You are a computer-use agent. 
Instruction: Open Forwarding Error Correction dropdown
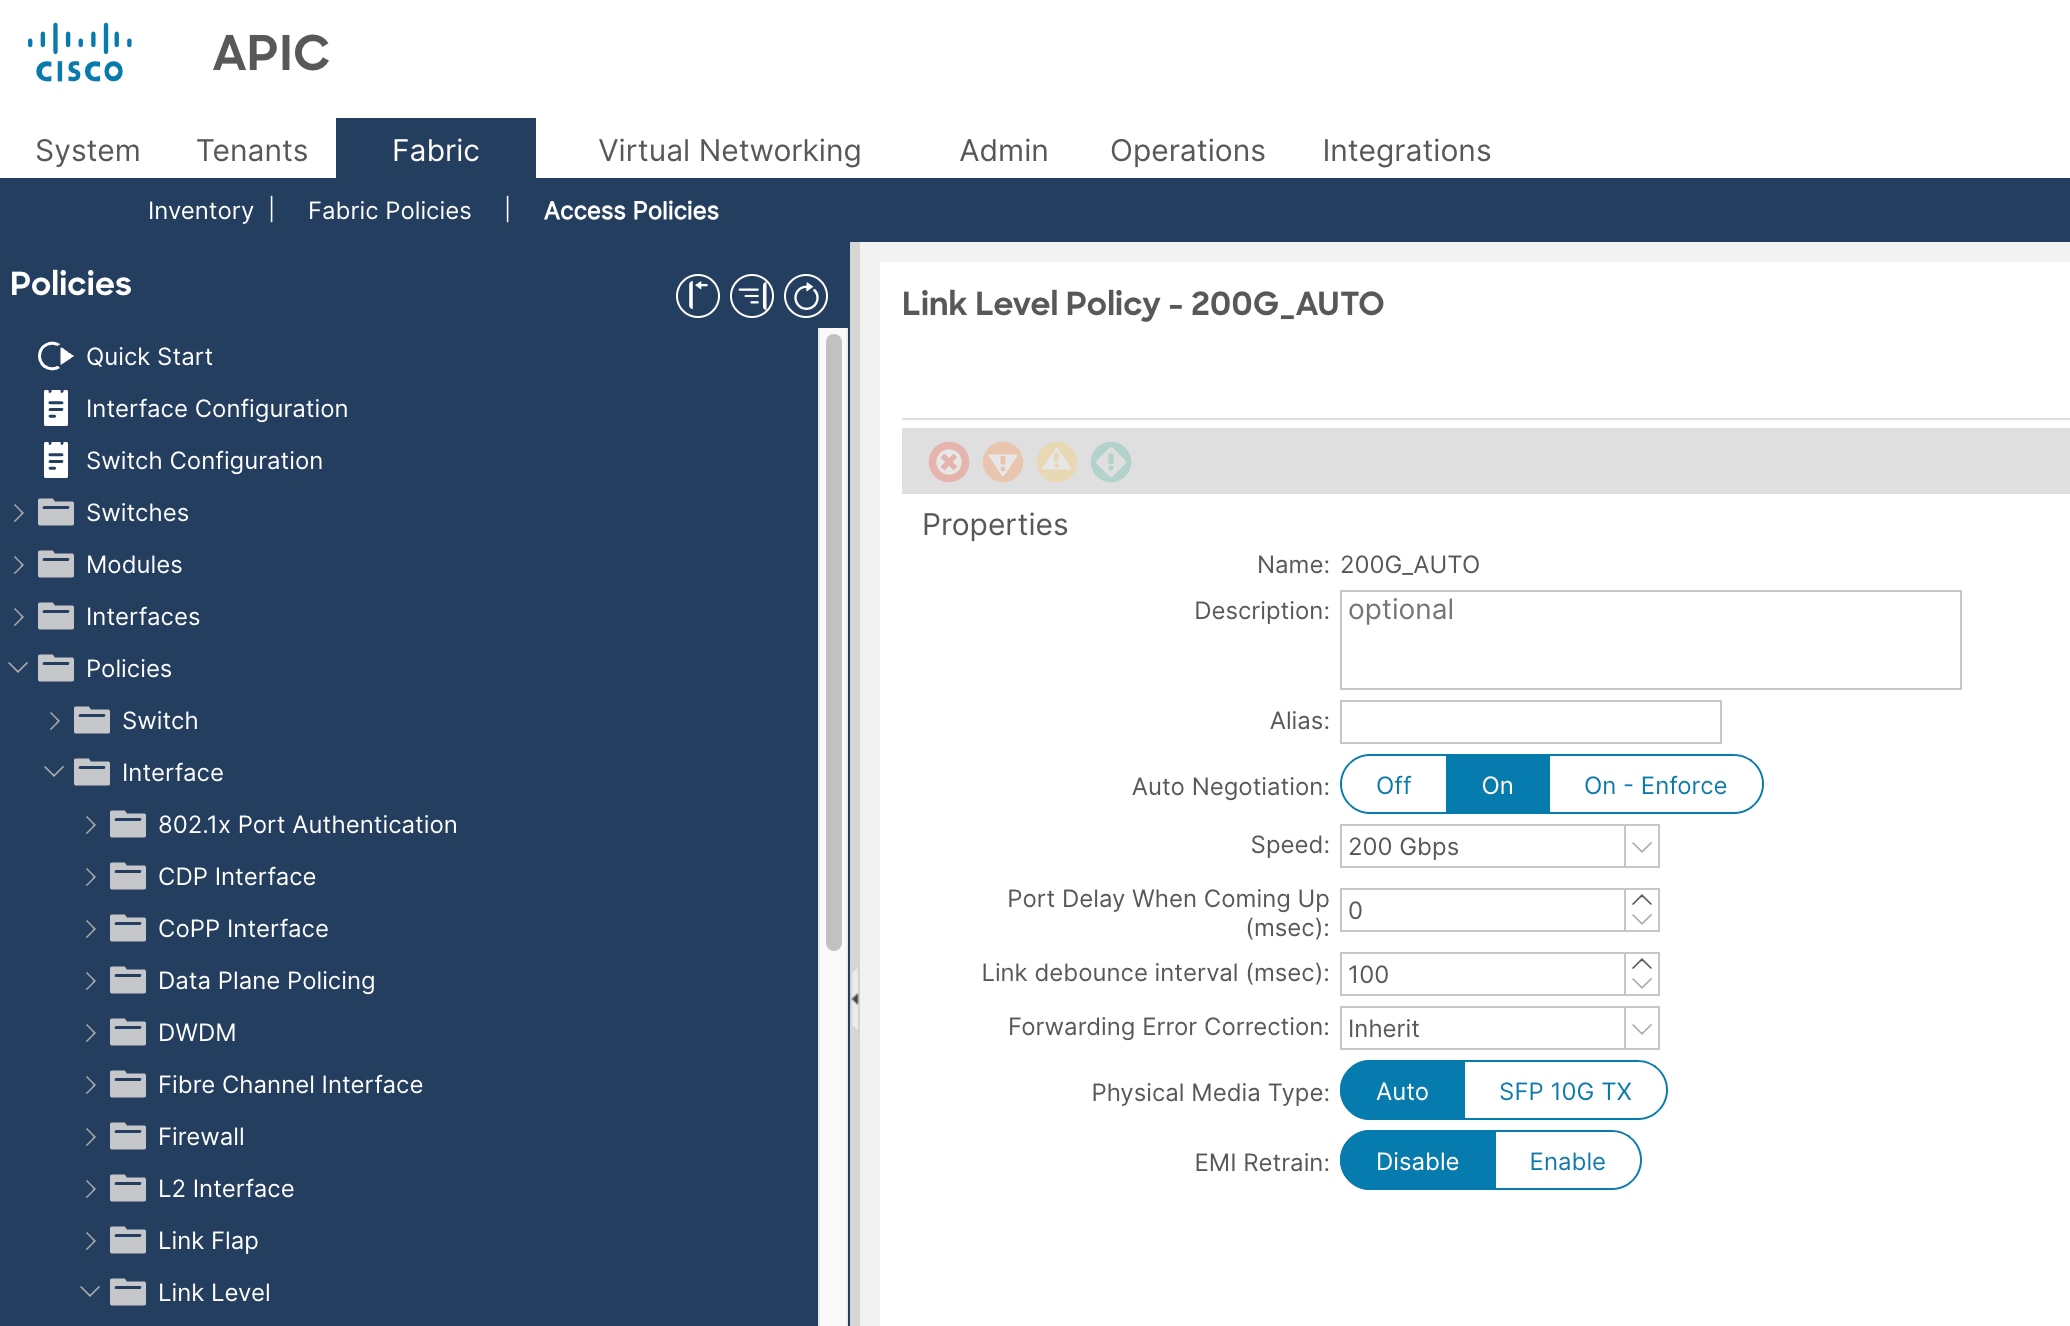(x=1641, y=1028)
